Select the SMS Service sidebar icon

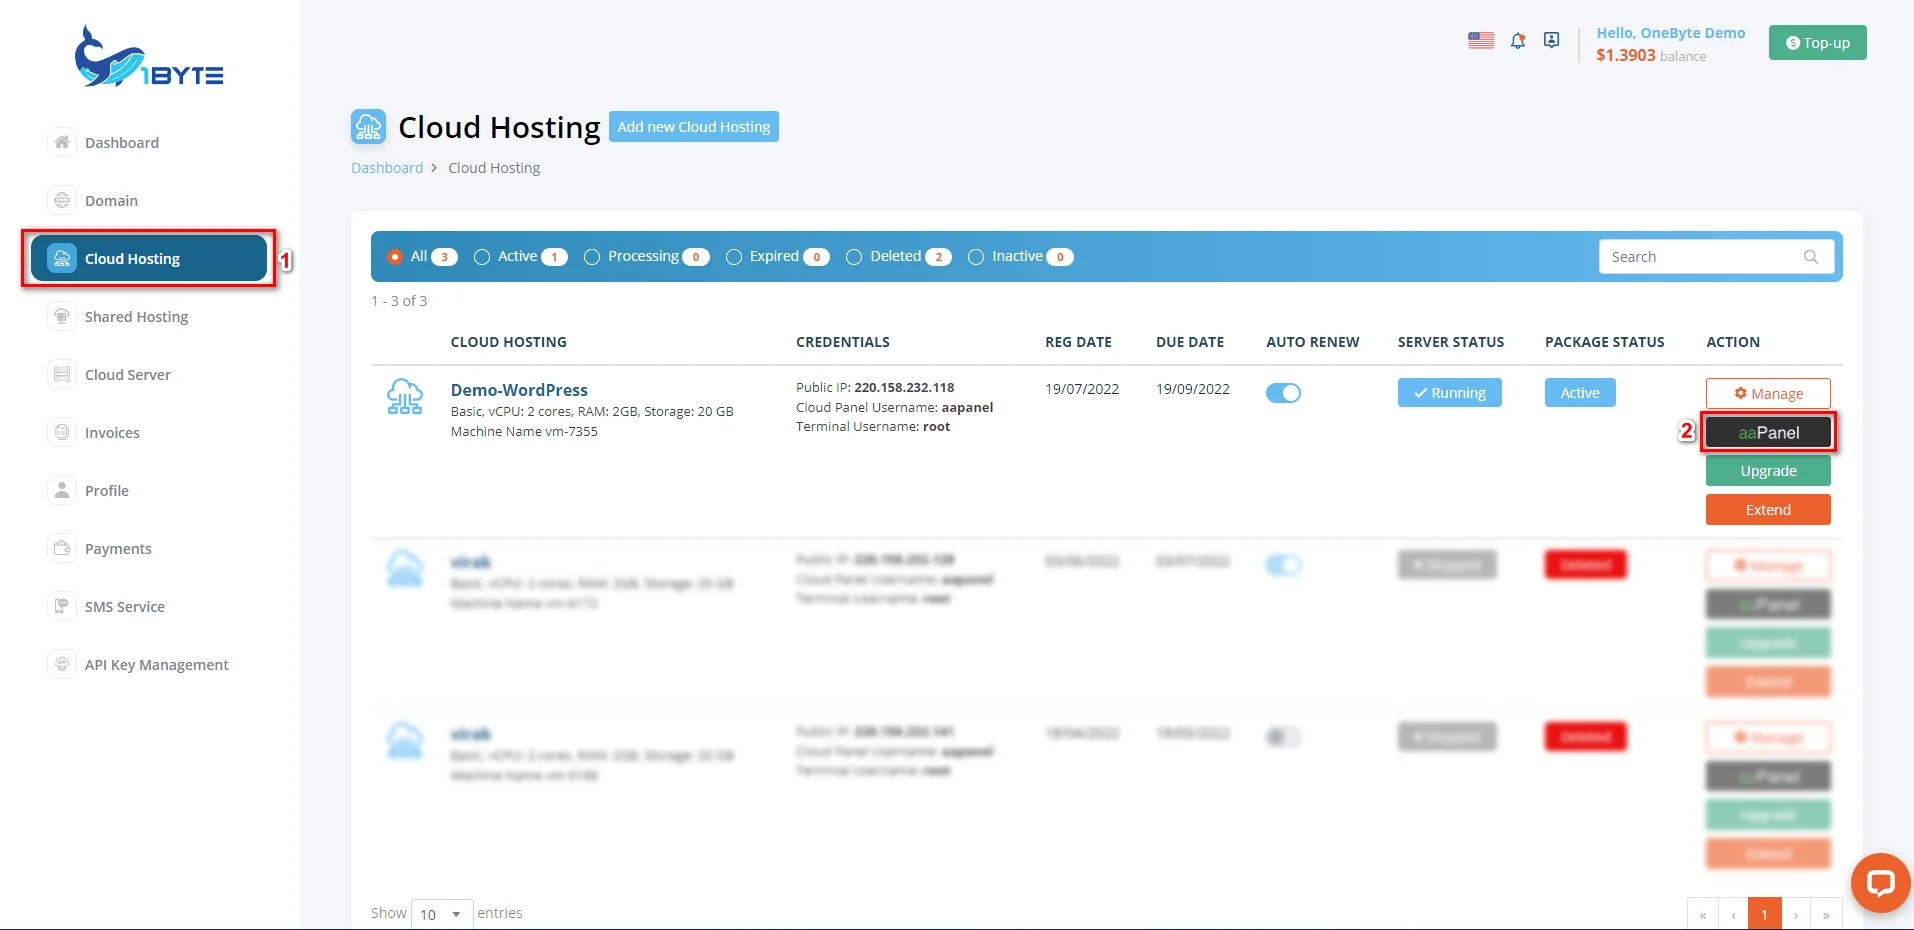pyautogui.click(x=62, y=606)
